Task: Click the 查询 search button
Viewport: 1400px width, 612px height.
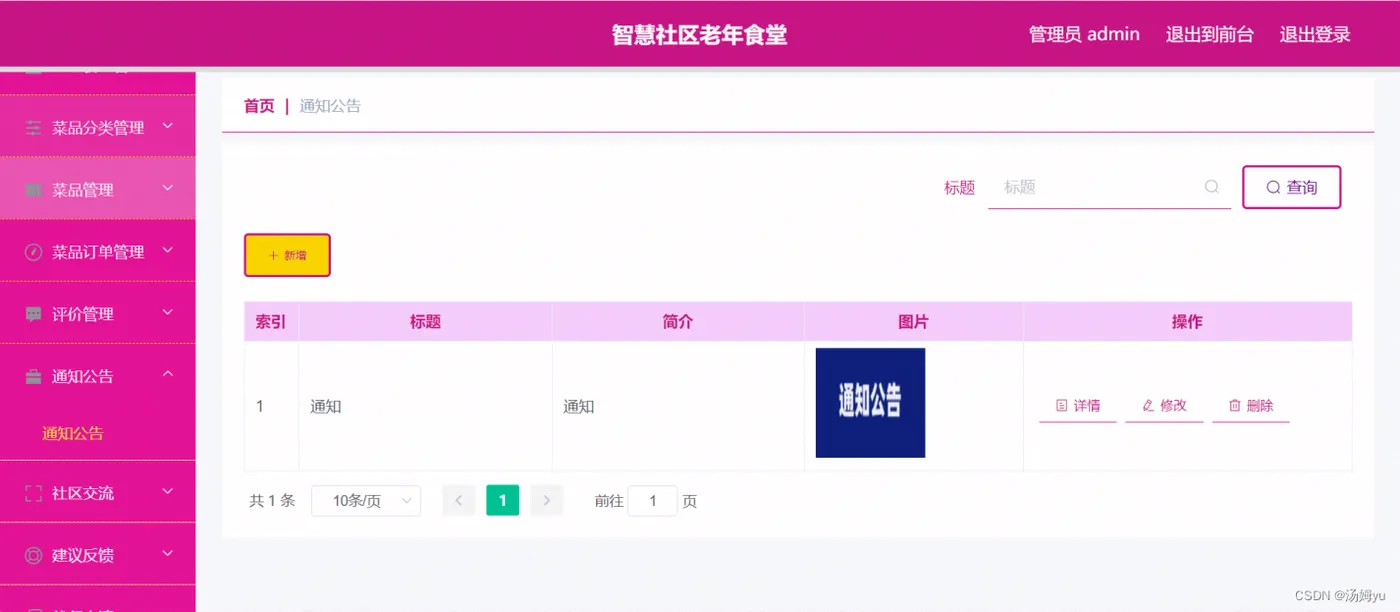Action: point(1291,187)
